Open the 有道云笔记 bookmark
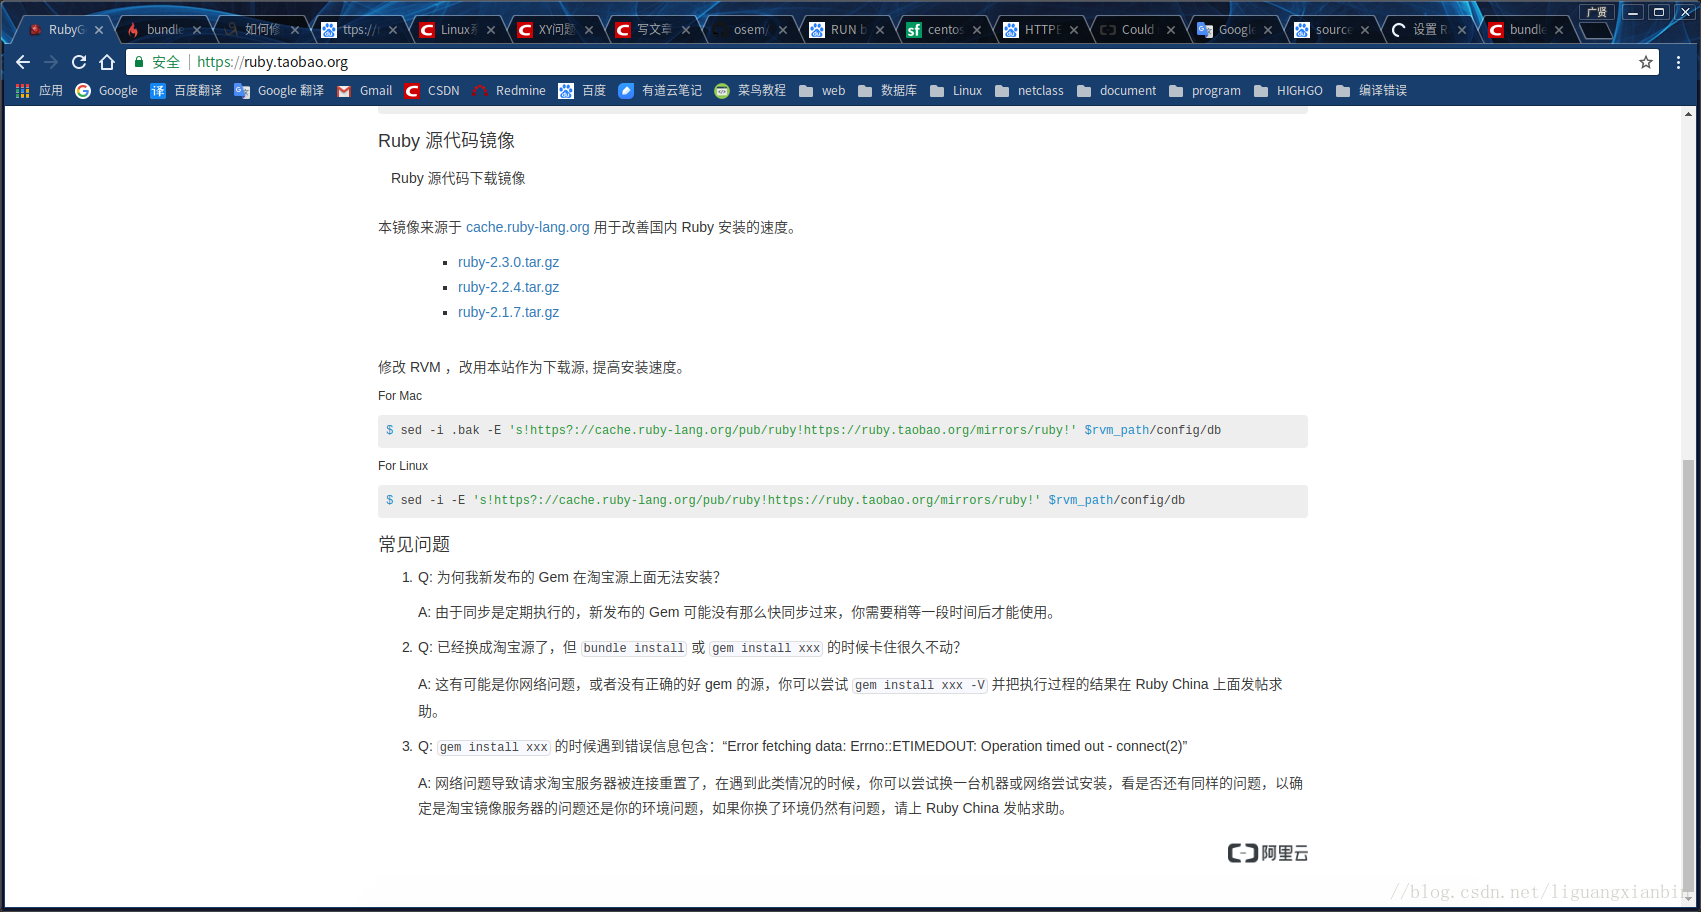 660,91
